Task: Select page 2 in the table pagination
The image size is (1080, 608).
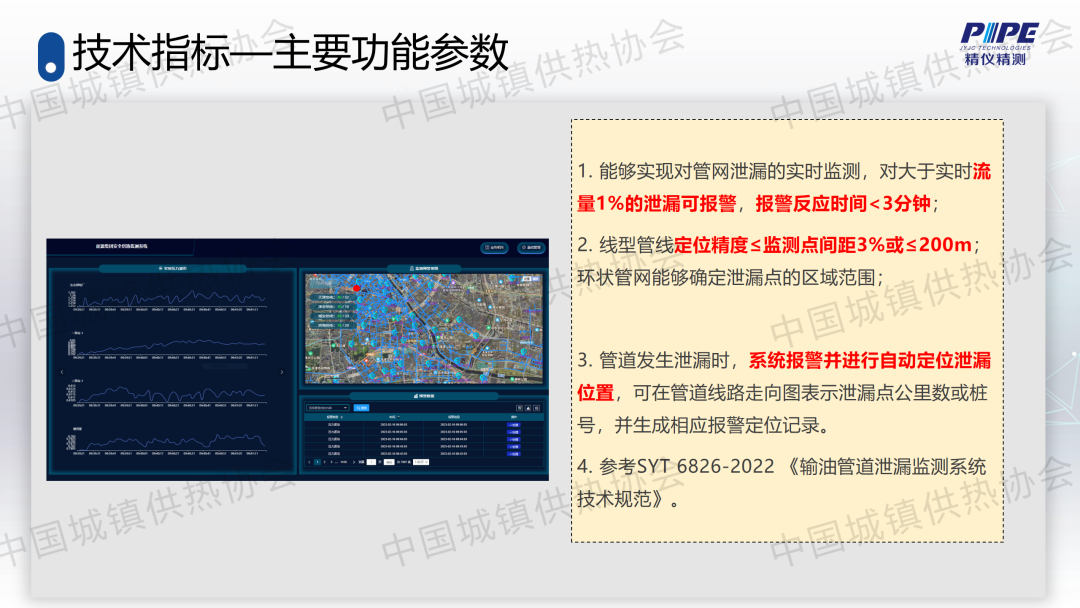Action: (x=326, y=462)
